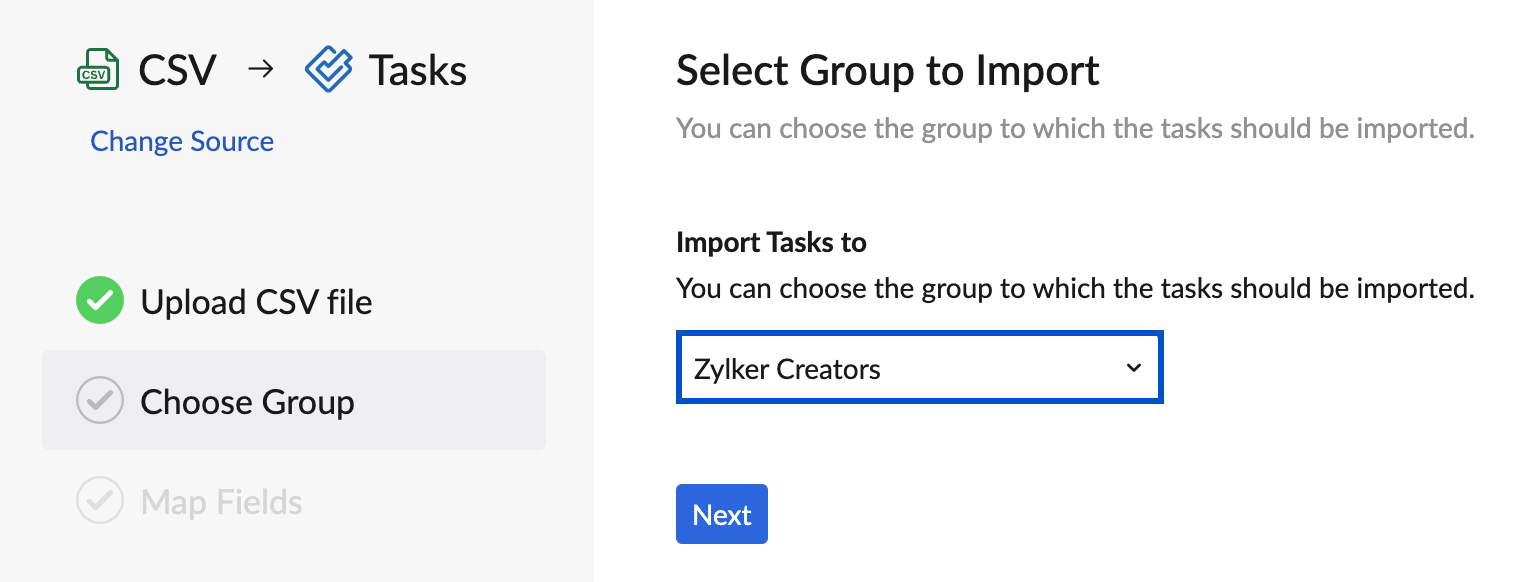Click the blue Tasks checkmark icon
Viewport: 1522px width, 582px height.
pos(328,68)
